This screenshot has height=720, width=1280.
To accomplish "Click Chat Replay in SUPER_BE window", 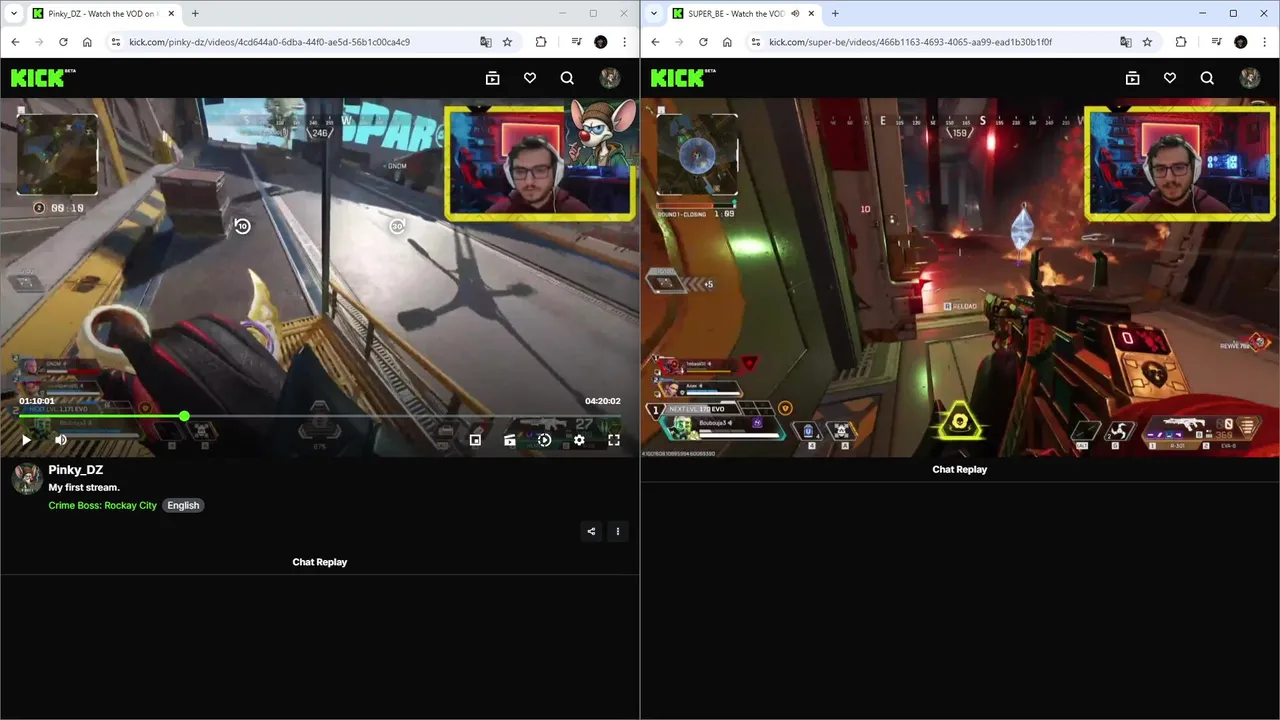I will pos(960,469).
